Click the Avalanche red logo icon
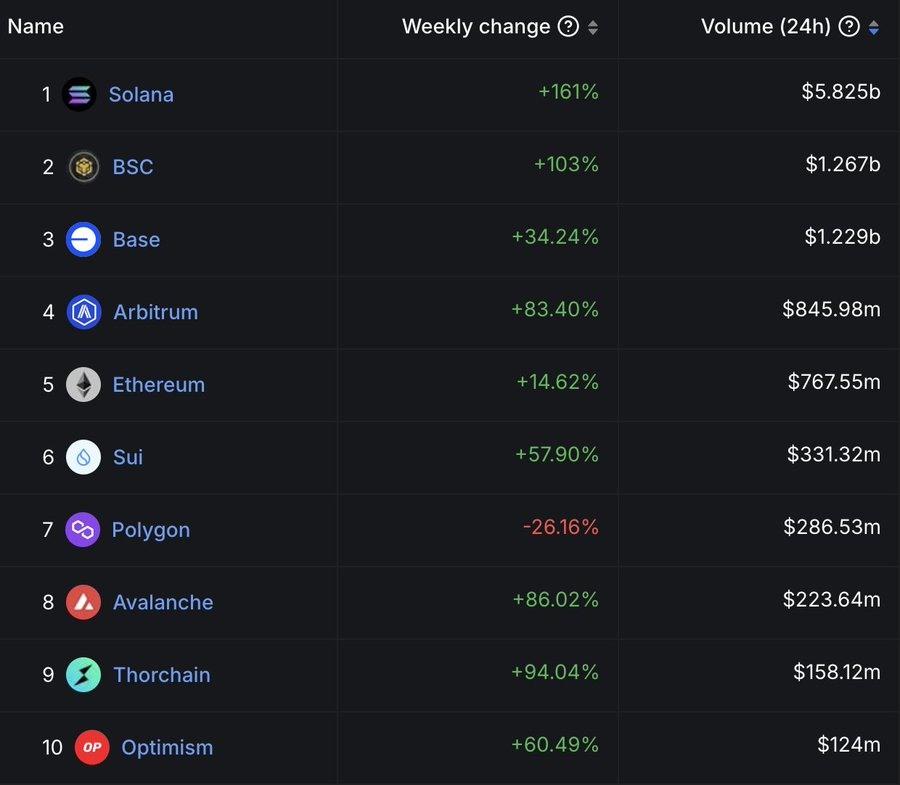The height and width of the screenshot is (785, 900). (x=83, y=602)
